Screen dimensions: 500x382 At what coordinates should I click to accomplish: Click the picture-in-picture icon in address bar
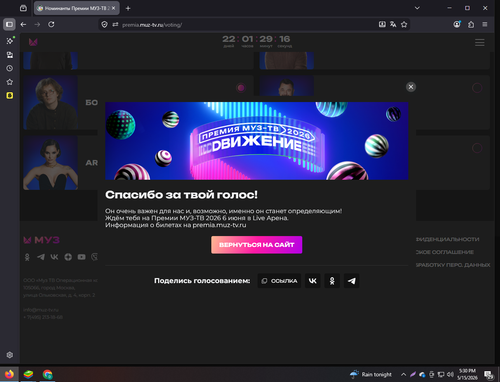pyautogui.click(x=382, y=24)
